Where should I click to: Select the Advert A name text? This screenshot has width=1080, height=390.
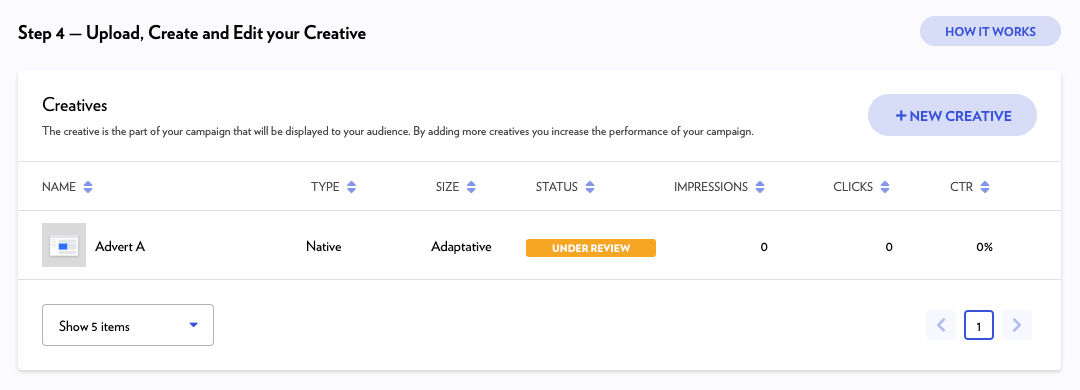click(120, 246)
